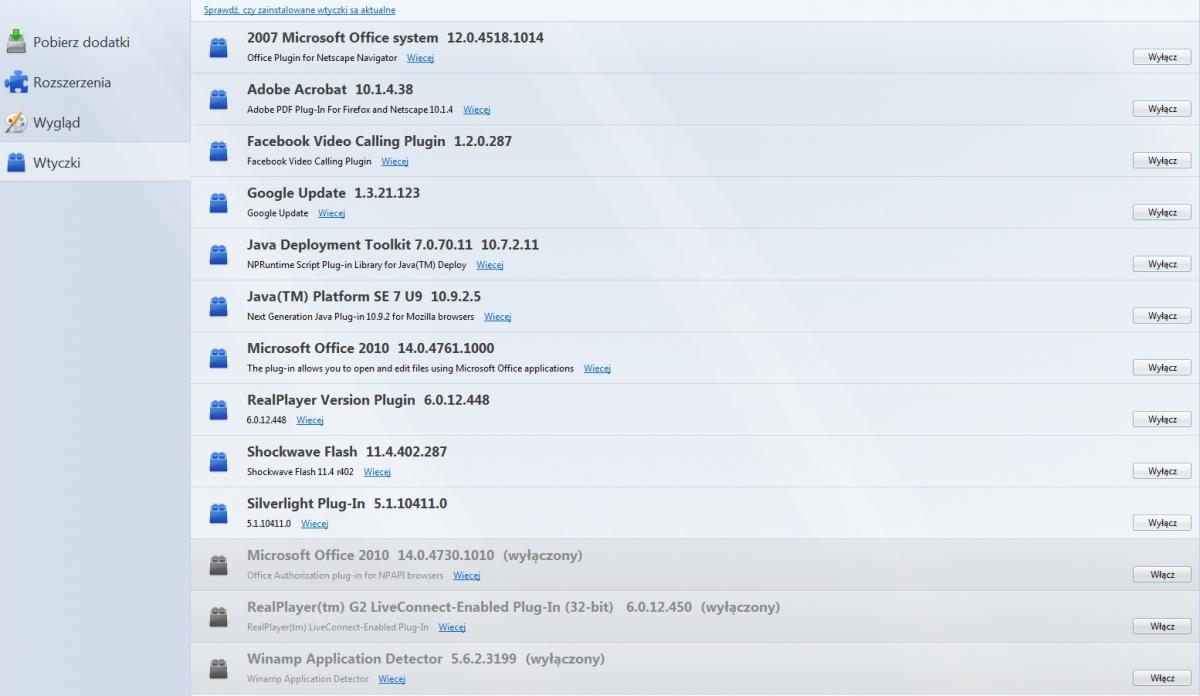Click the Wygląd paintbrush icon
Screen dimensions: 1200x696
click(16, 122)
